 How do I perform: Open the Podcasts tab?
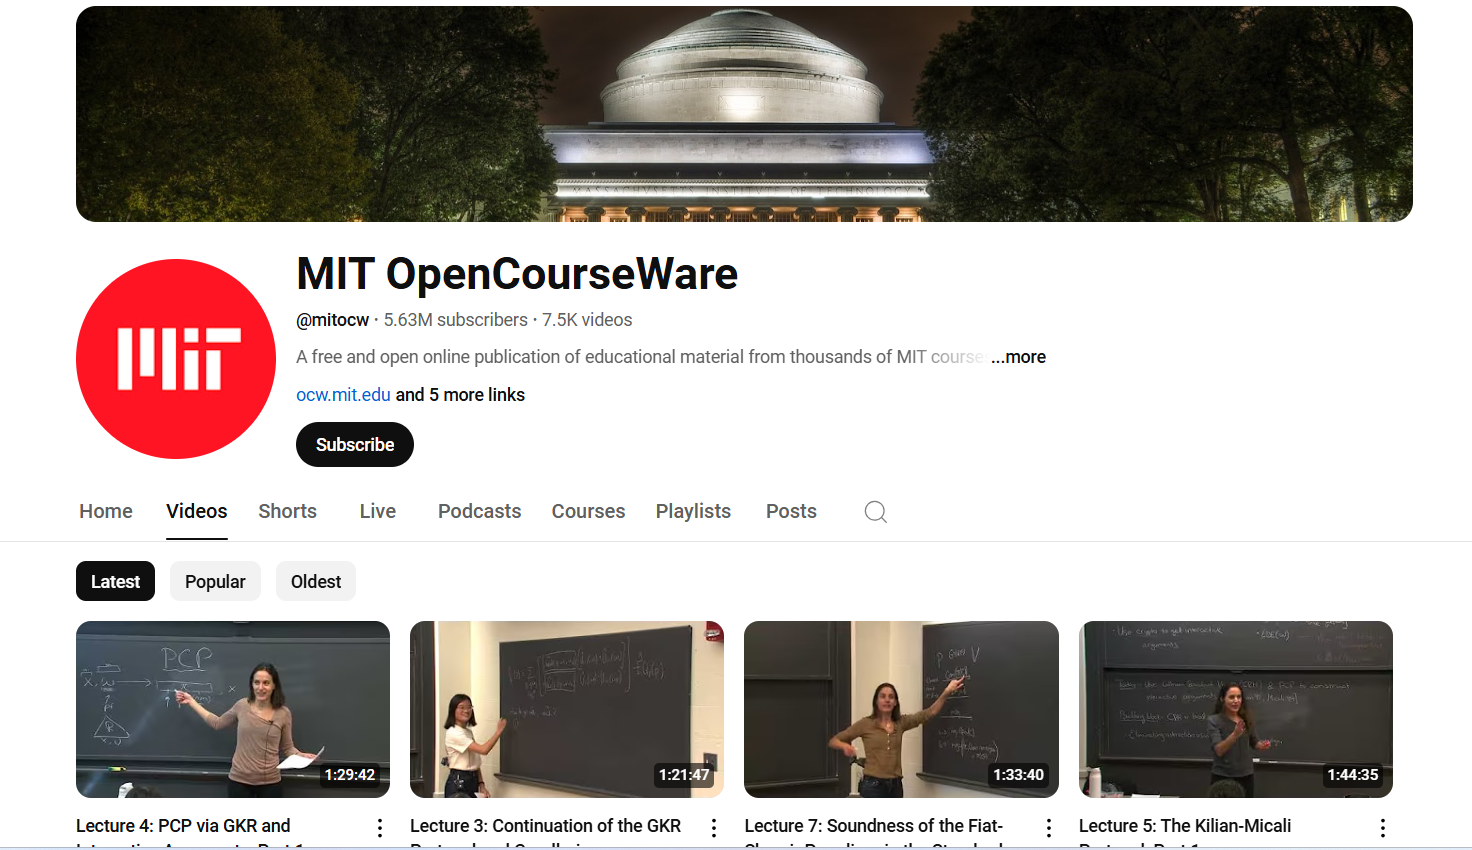click(480, 511)
